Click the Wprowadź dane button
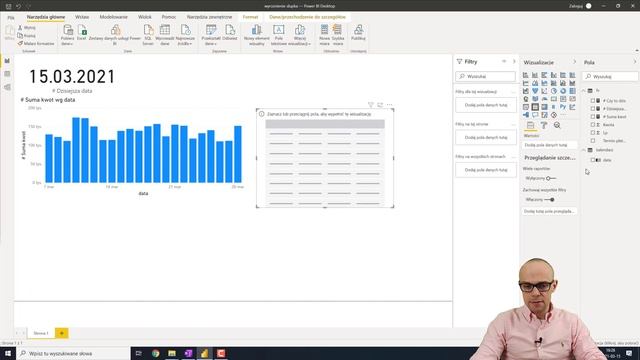 [x=165, y=35]
